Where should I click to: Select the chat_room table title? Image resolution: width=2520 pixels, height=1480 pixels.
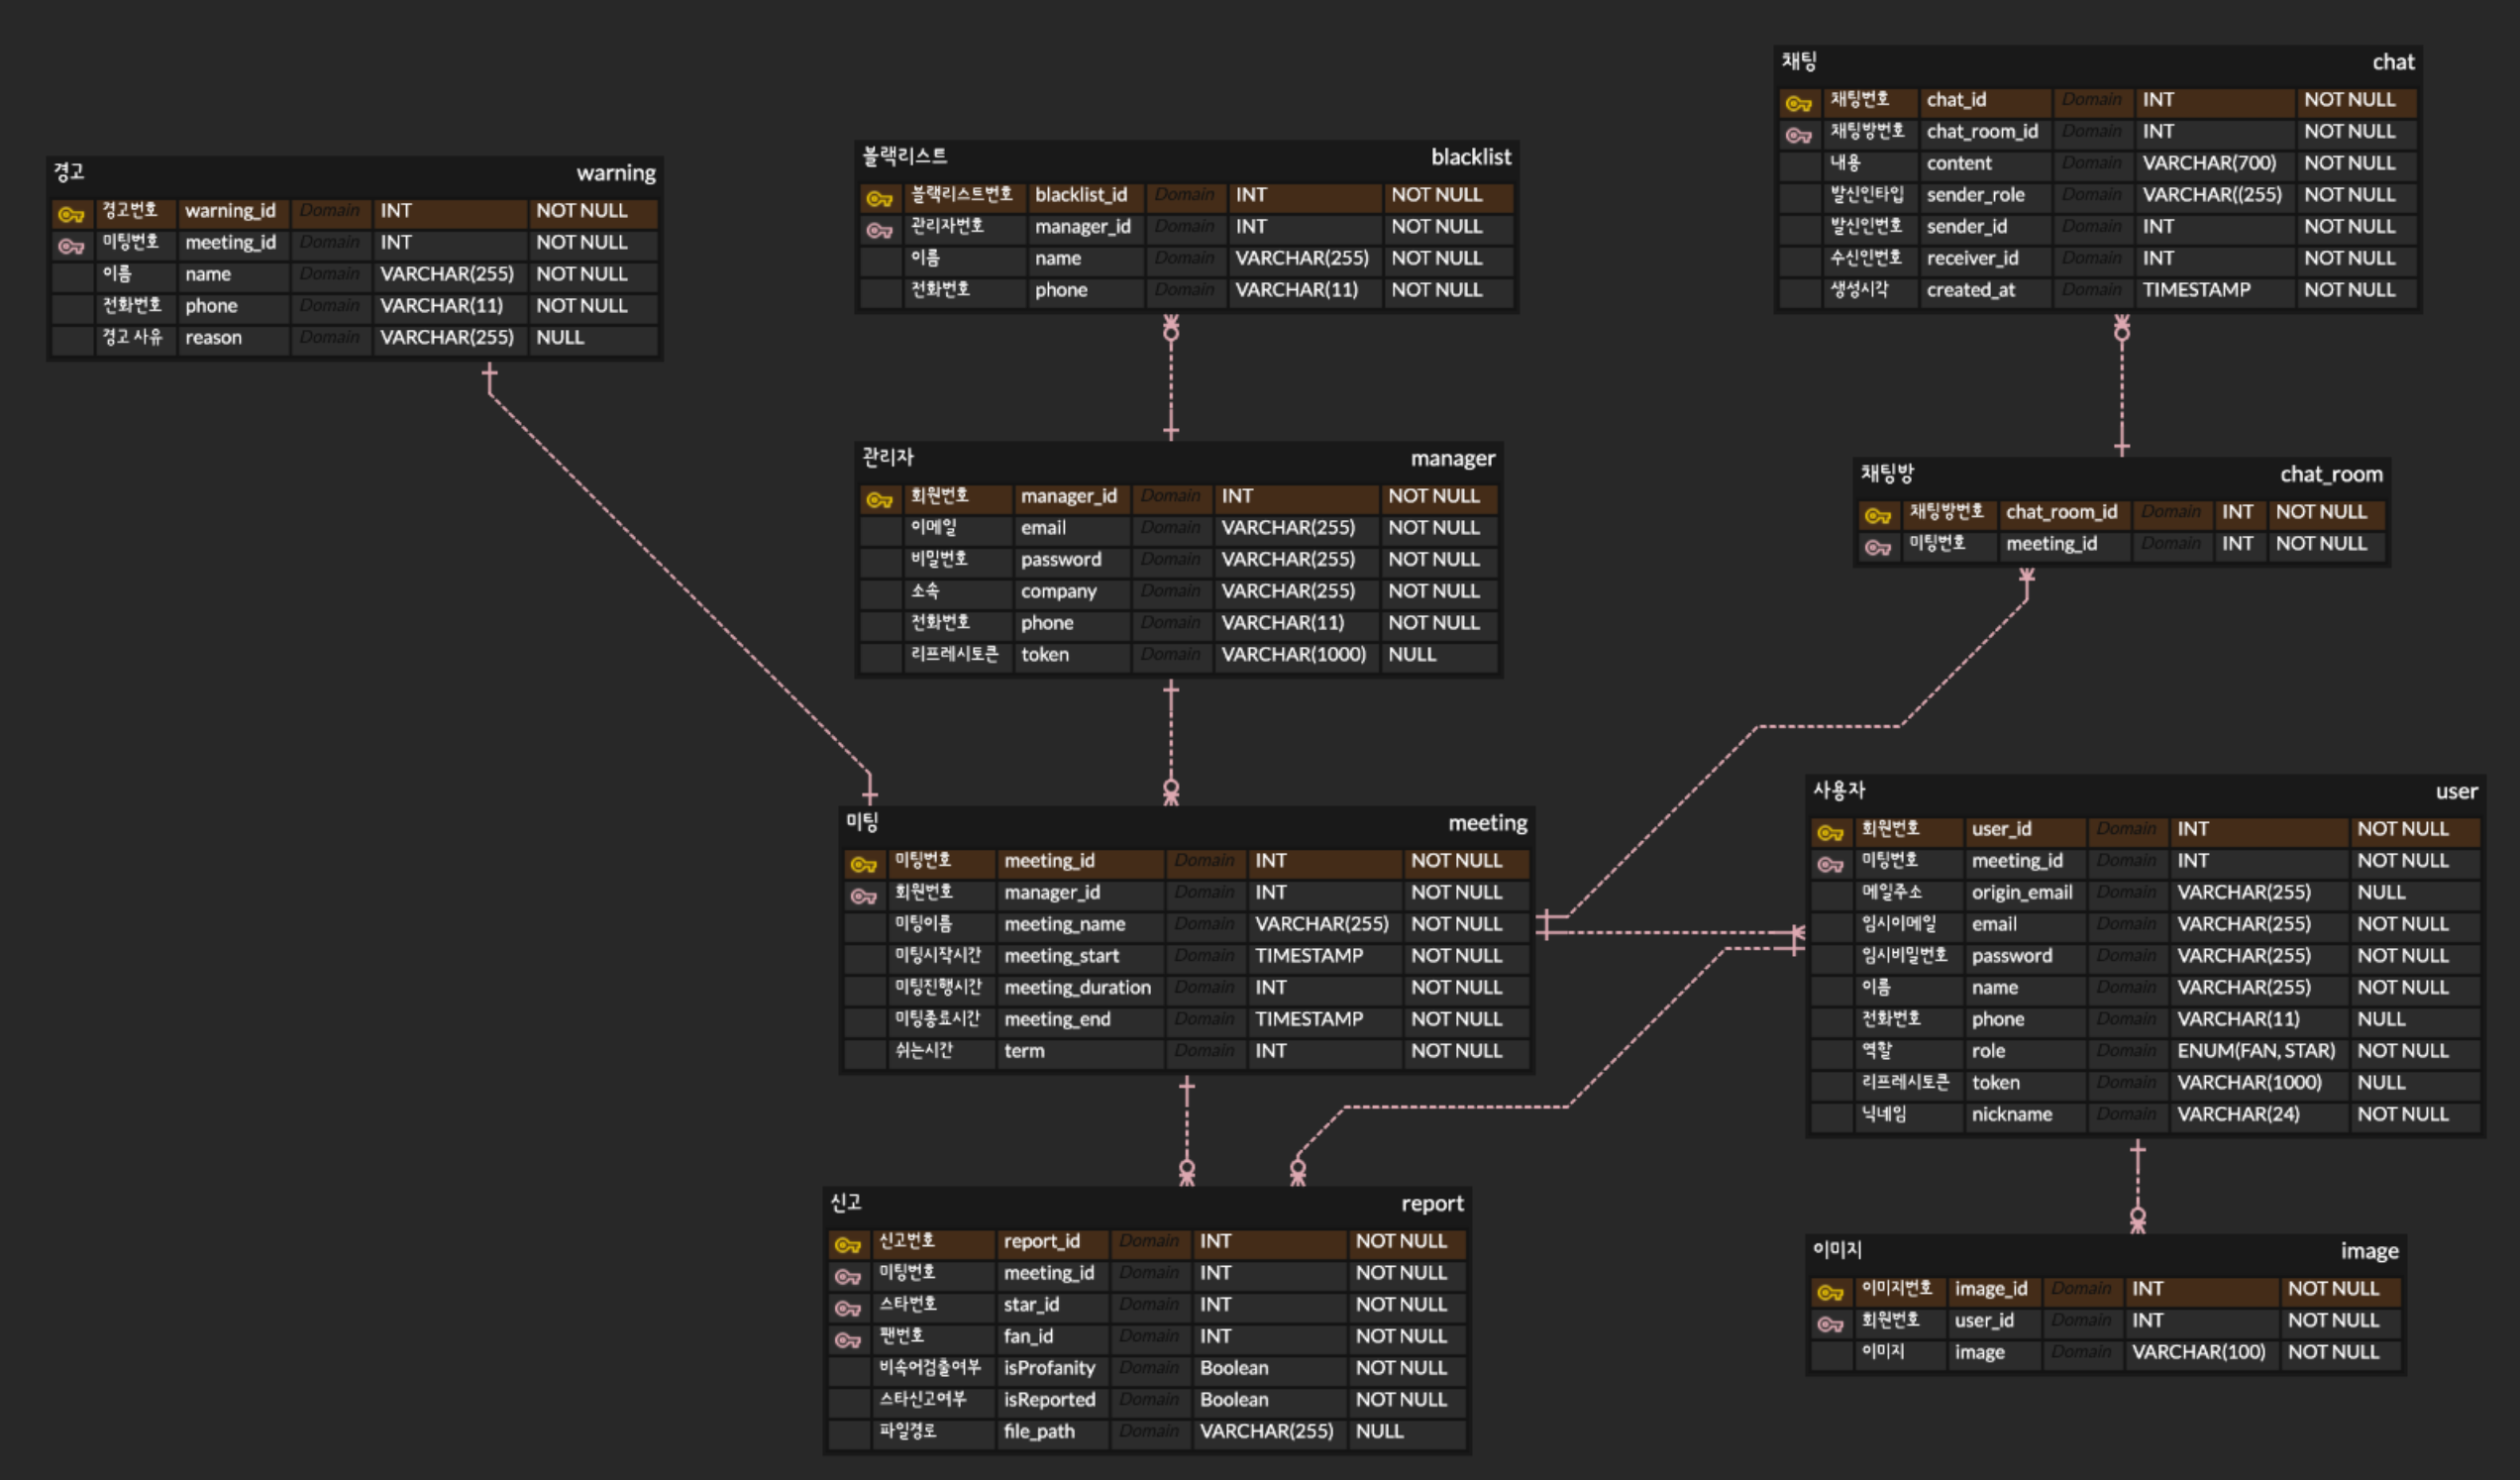click(x=2331, y=474)
